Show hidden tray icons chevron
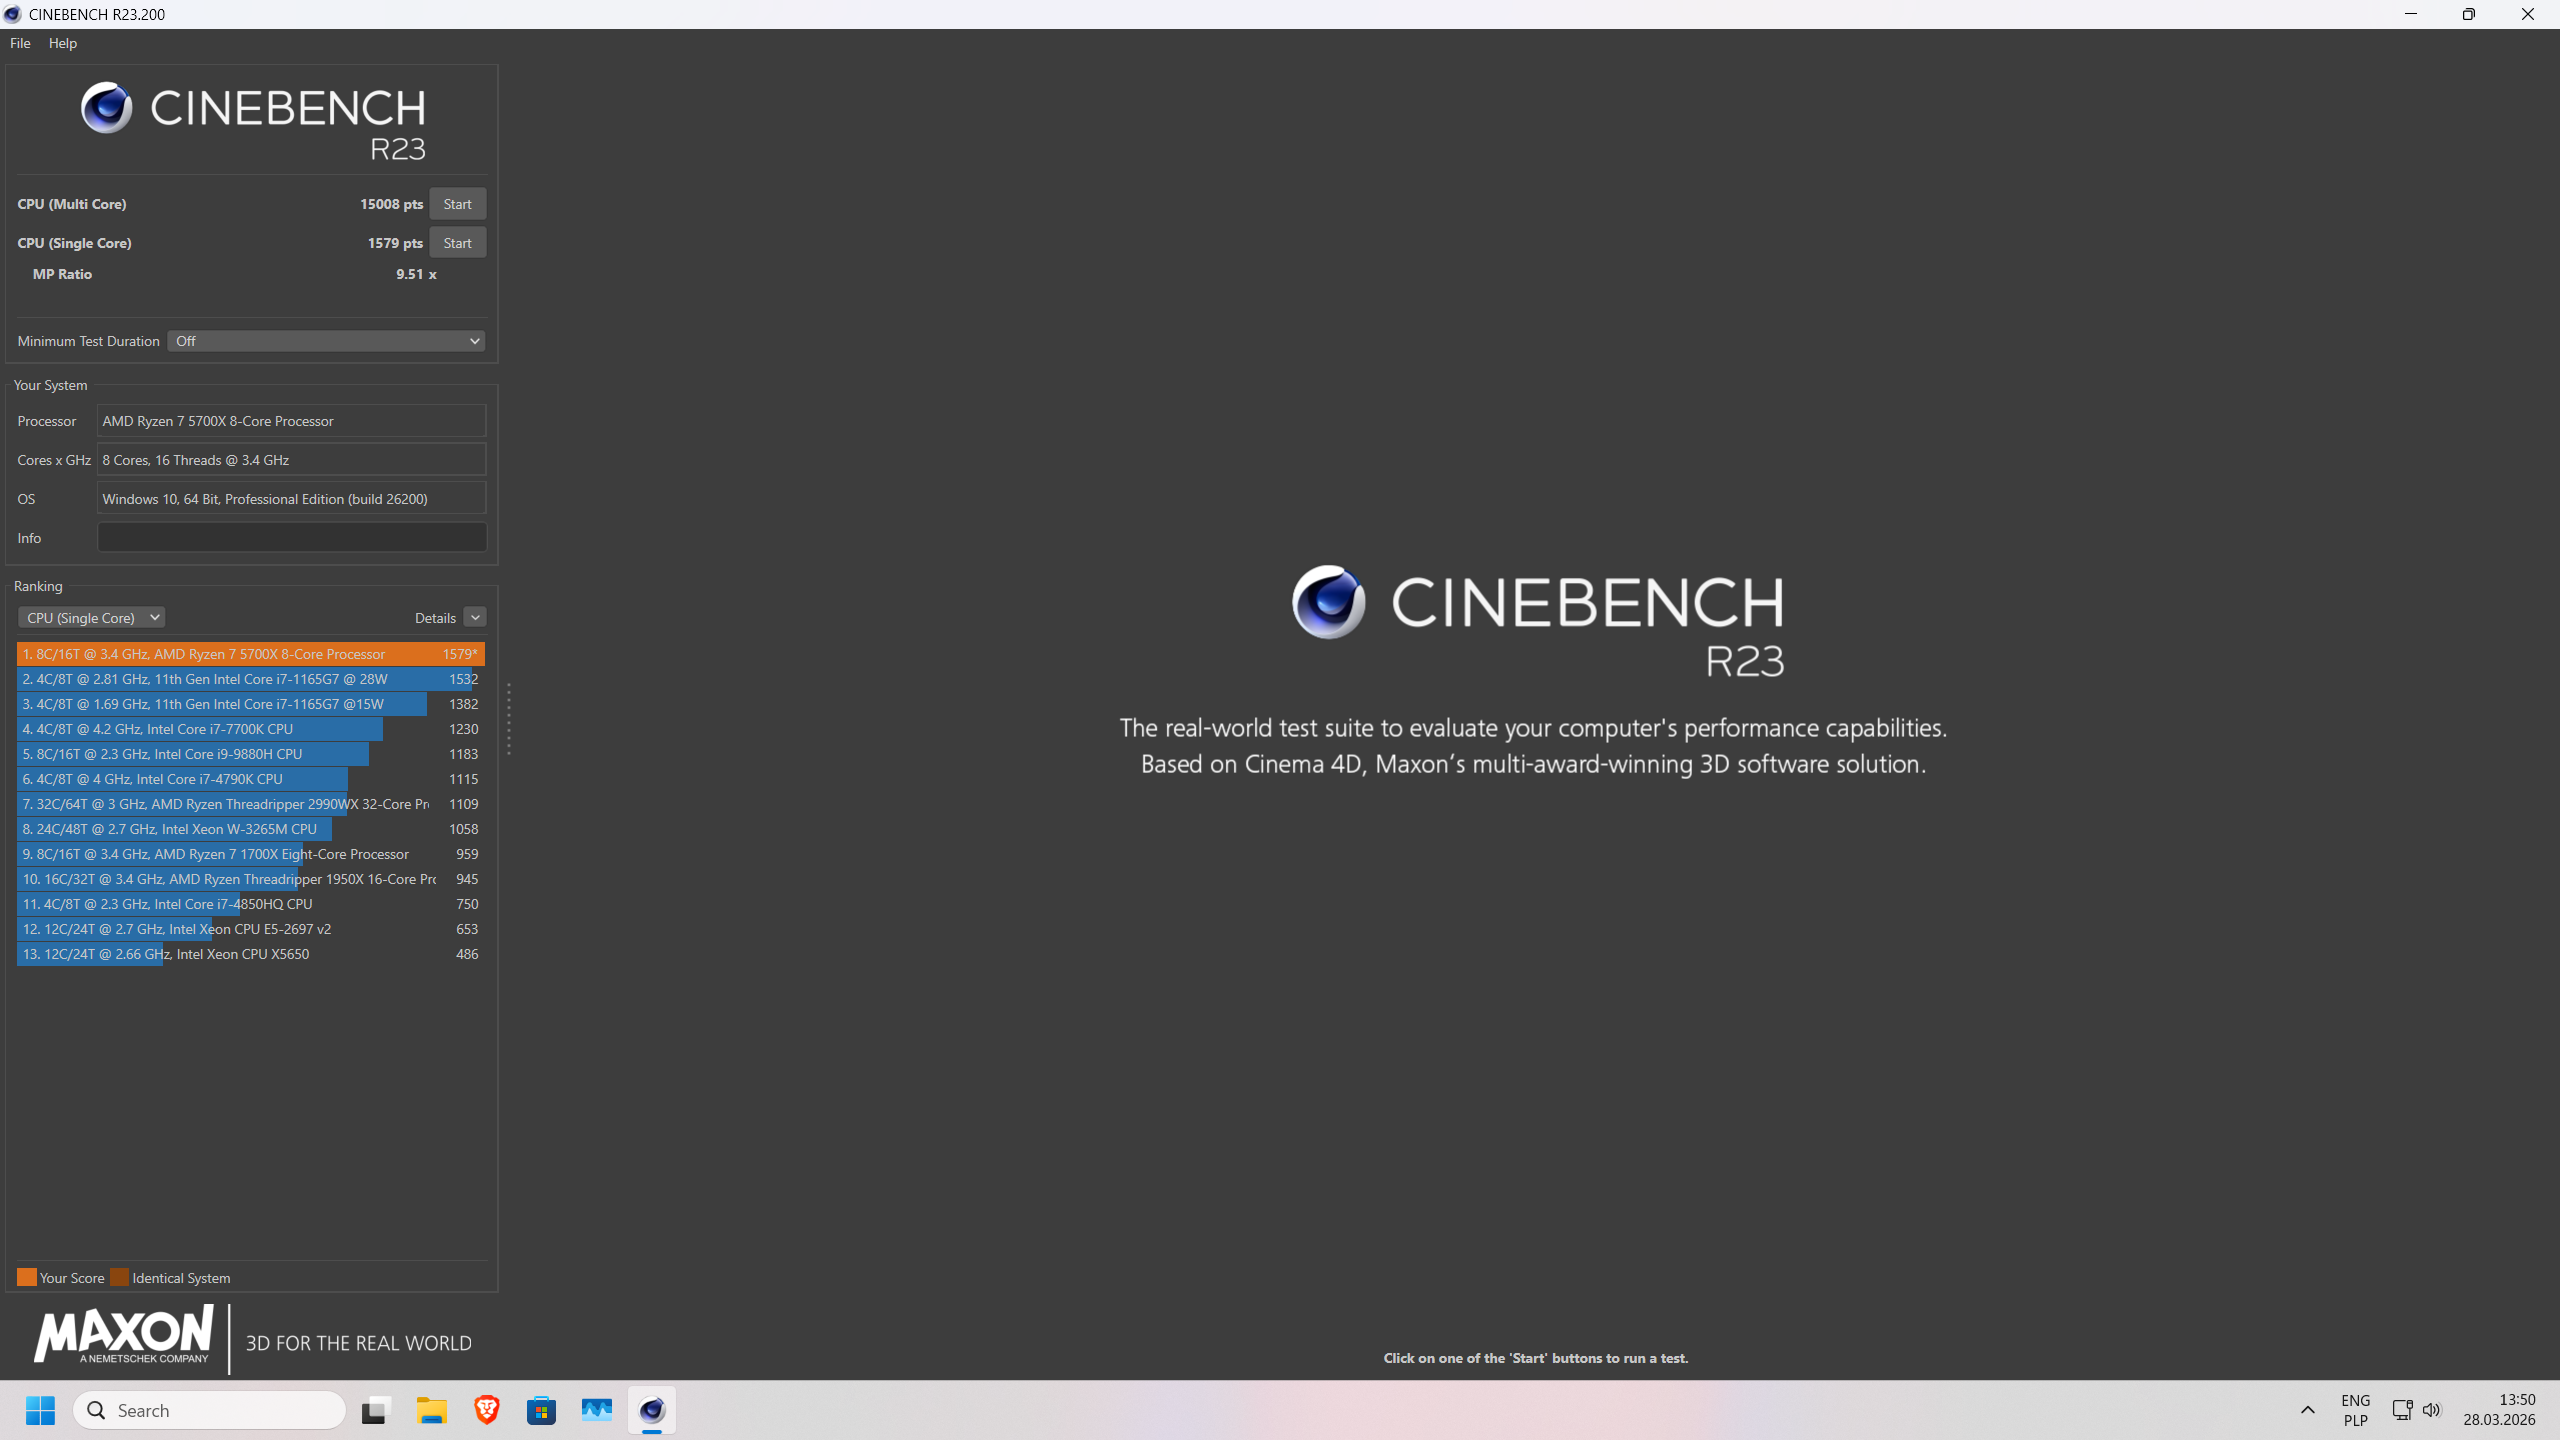The image size is (2560, 1440). click(x=2308, y=1410)
